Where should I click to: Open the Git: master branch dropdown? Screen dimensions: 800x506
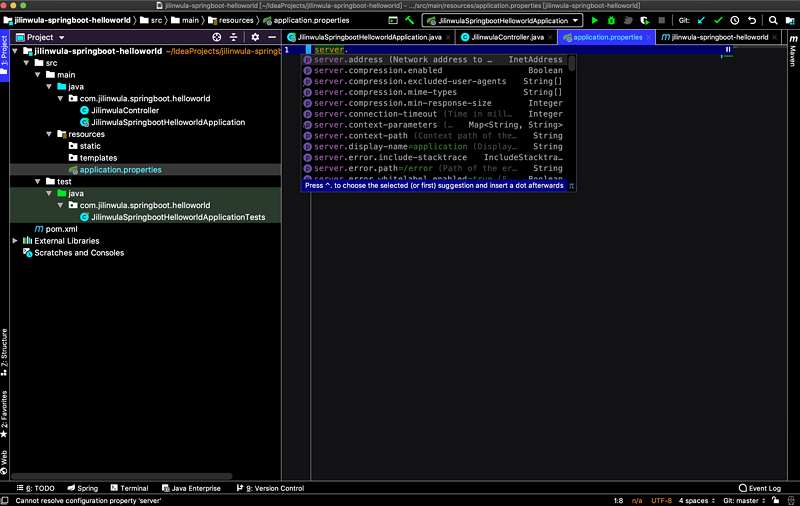coord(744,501)
